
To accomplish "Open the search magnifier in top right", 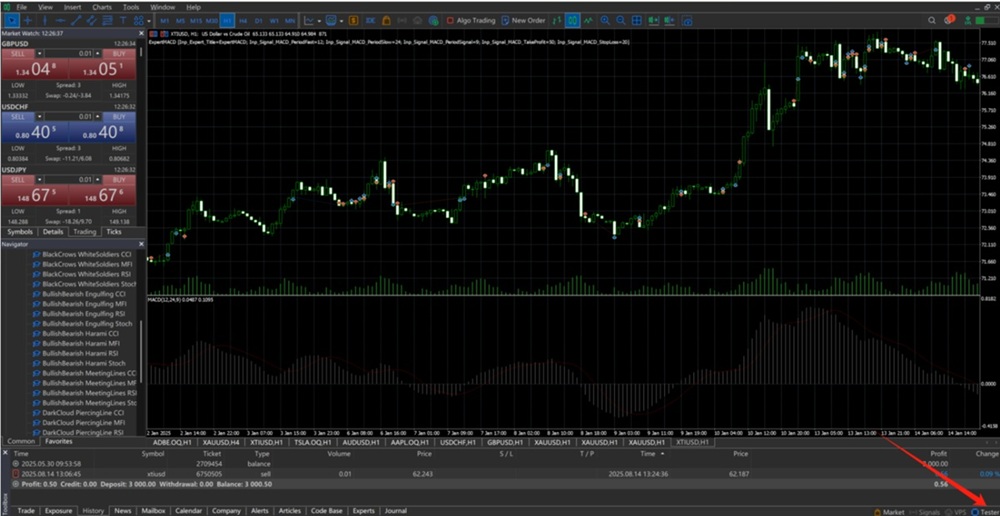I will [934, 20].
